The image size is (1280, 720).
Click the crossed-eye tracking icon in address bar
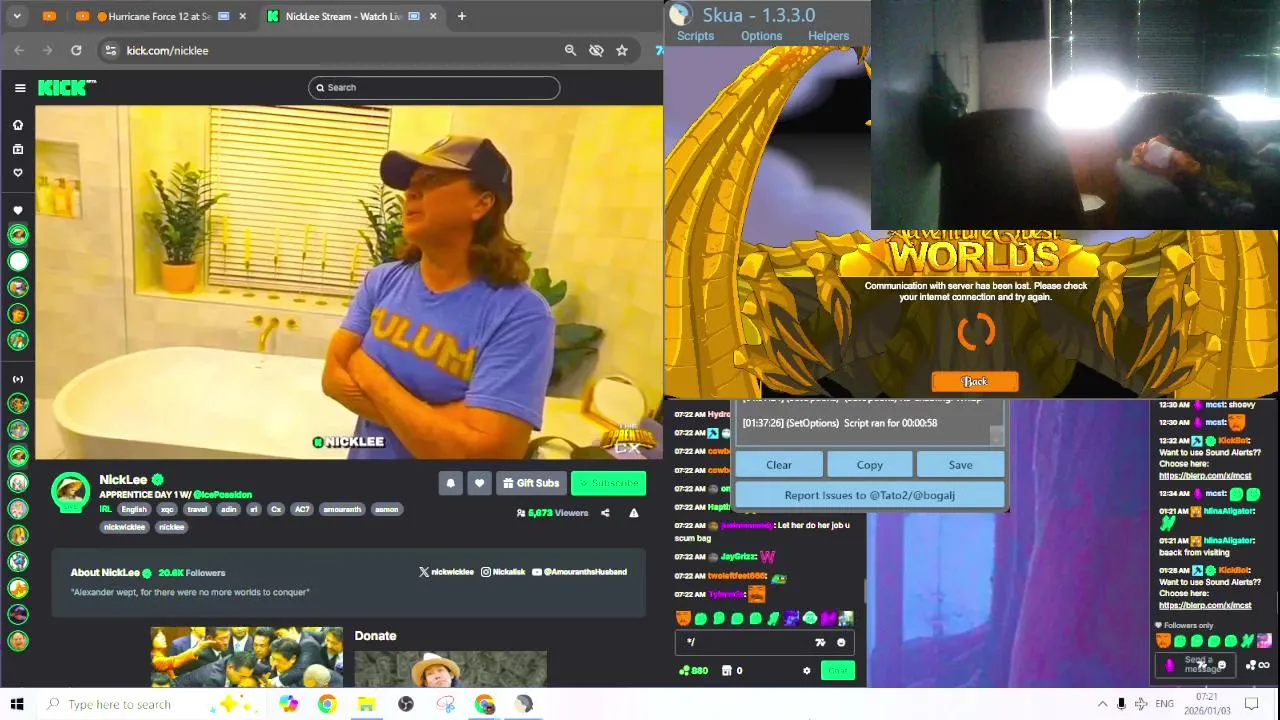pos(596,50)
